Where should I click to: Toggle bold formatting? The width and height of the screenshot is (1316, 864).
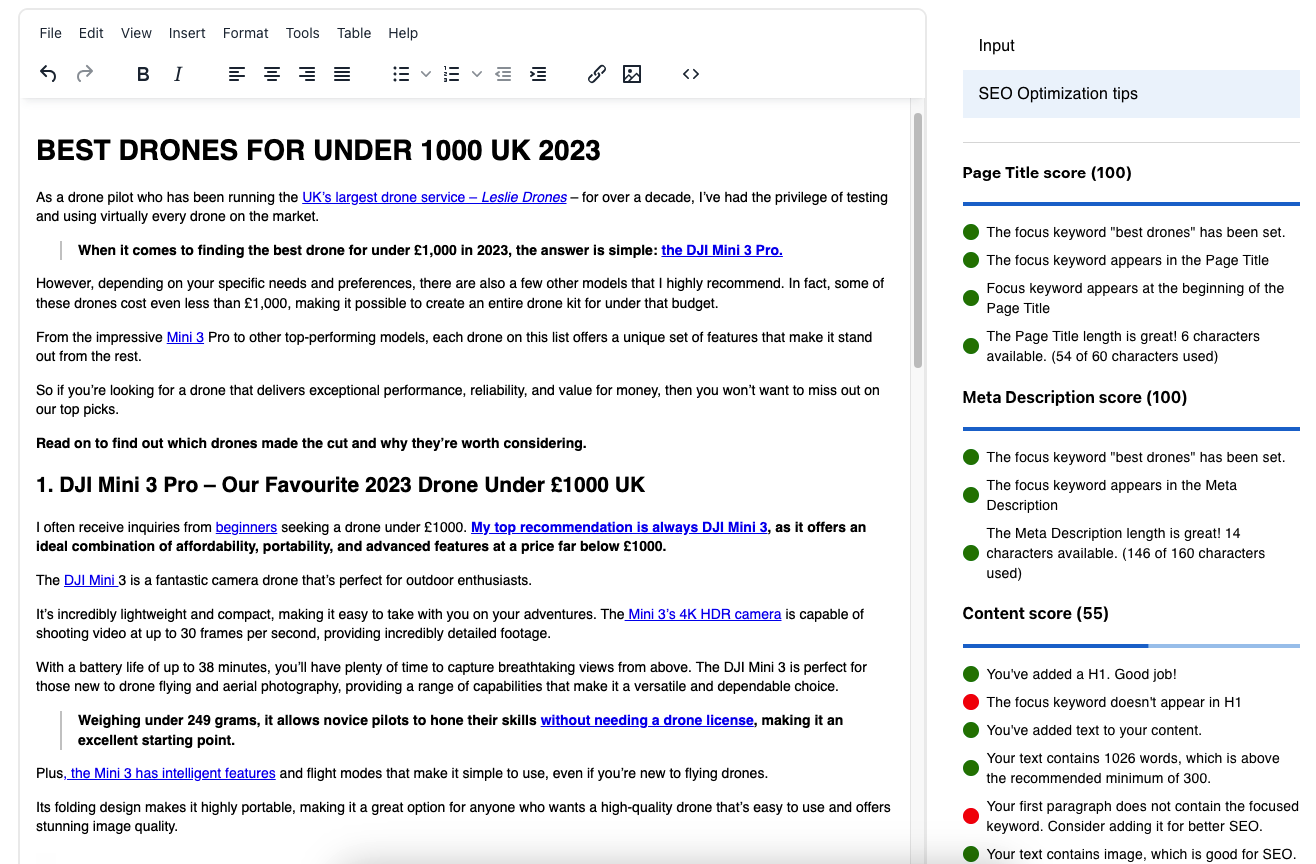(x=143, y=74)
